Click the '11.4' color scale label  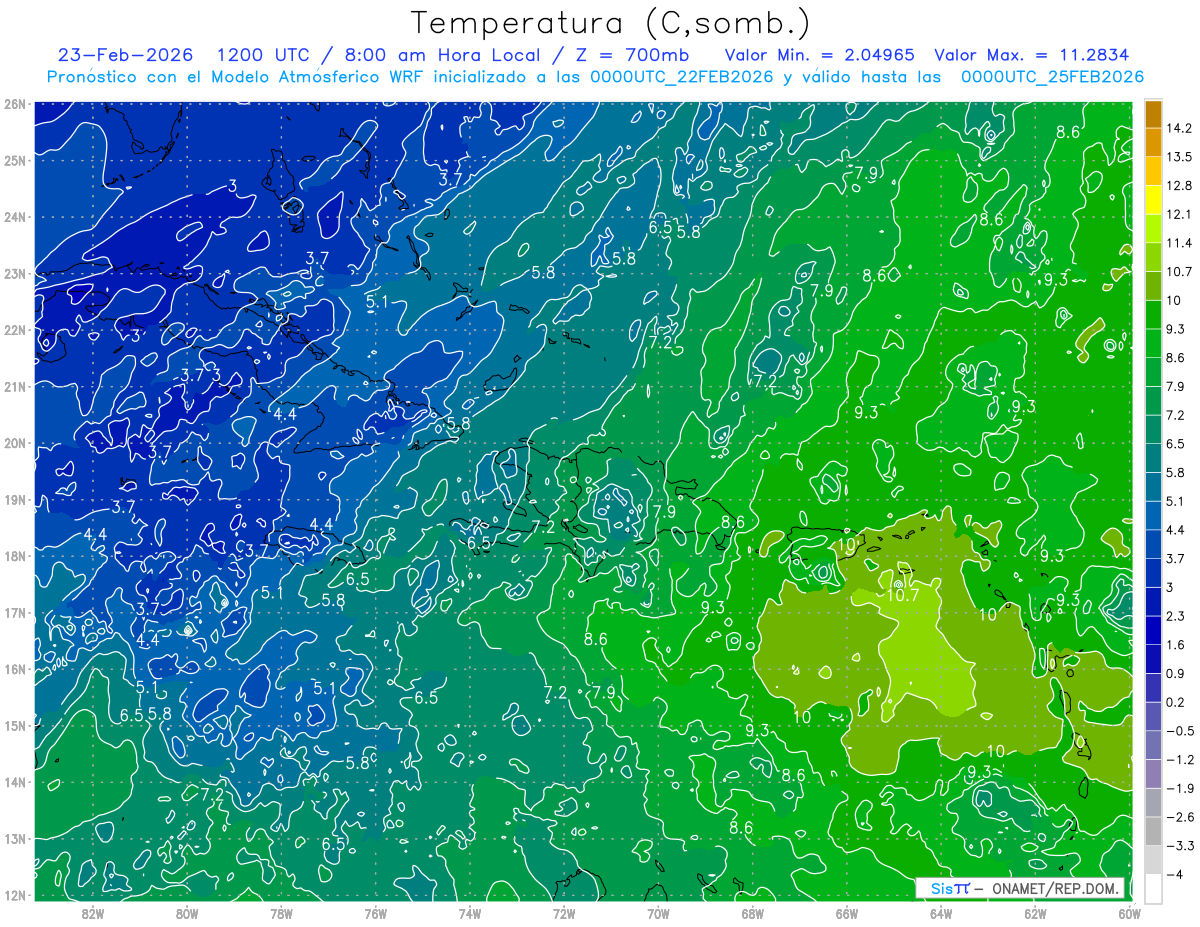[x=1179, y=243]
